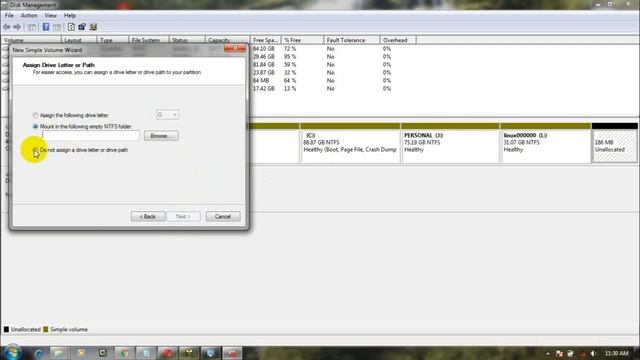Click the Next > button in the wizard

click(183, 216)
